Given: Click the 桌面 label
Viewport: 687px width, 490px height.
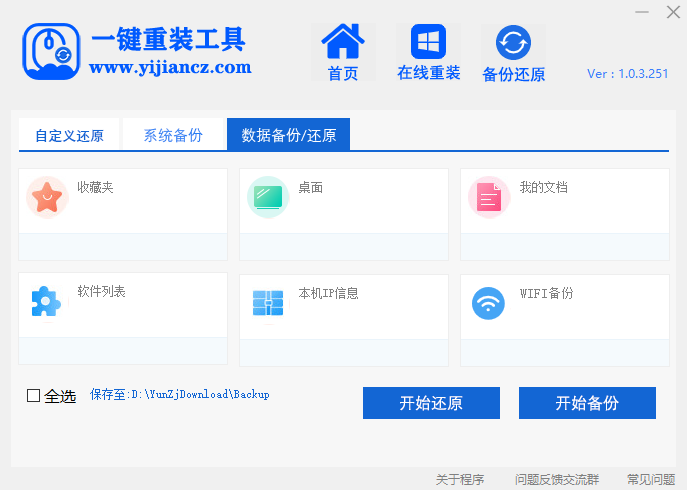Looking at the screenshot, I should click(x=311, y=188).
